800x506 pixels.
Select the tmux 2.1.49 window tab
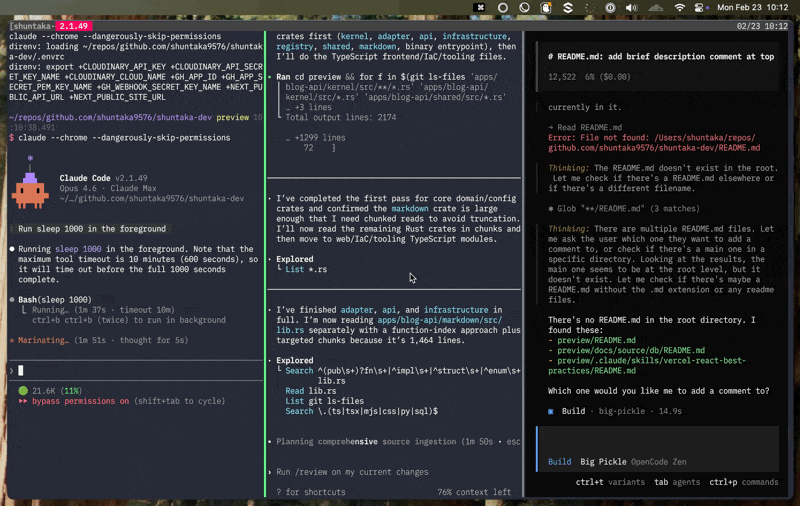(74, 26)
